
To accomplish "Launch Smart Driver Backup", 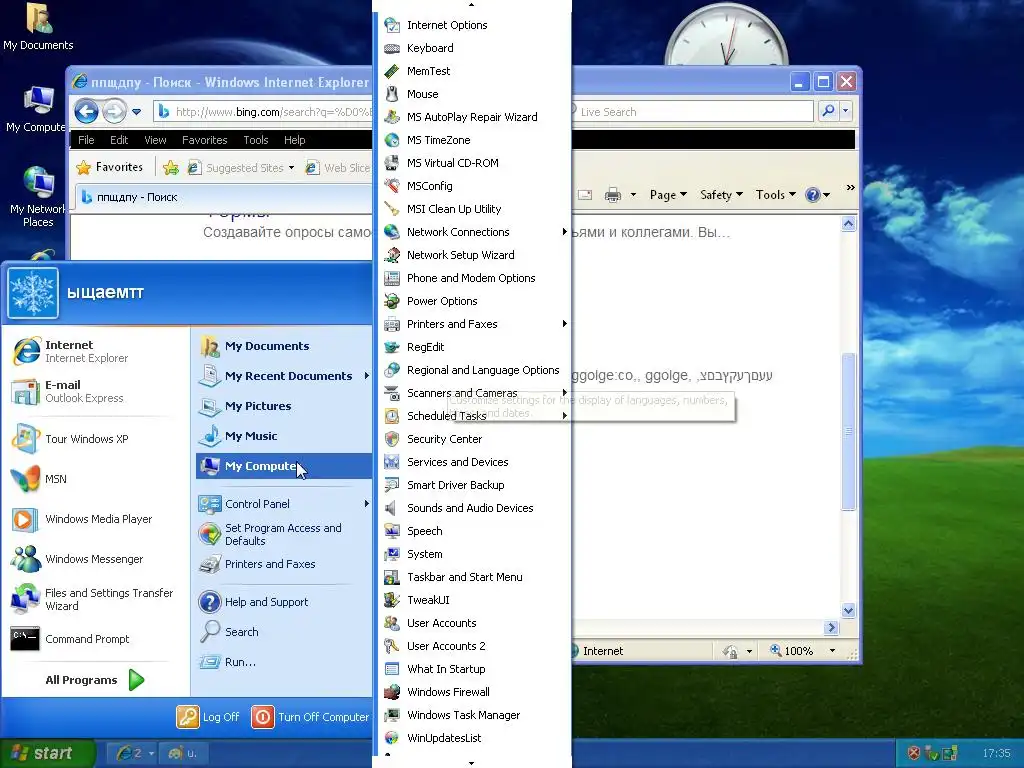I will tap(472, 485).
